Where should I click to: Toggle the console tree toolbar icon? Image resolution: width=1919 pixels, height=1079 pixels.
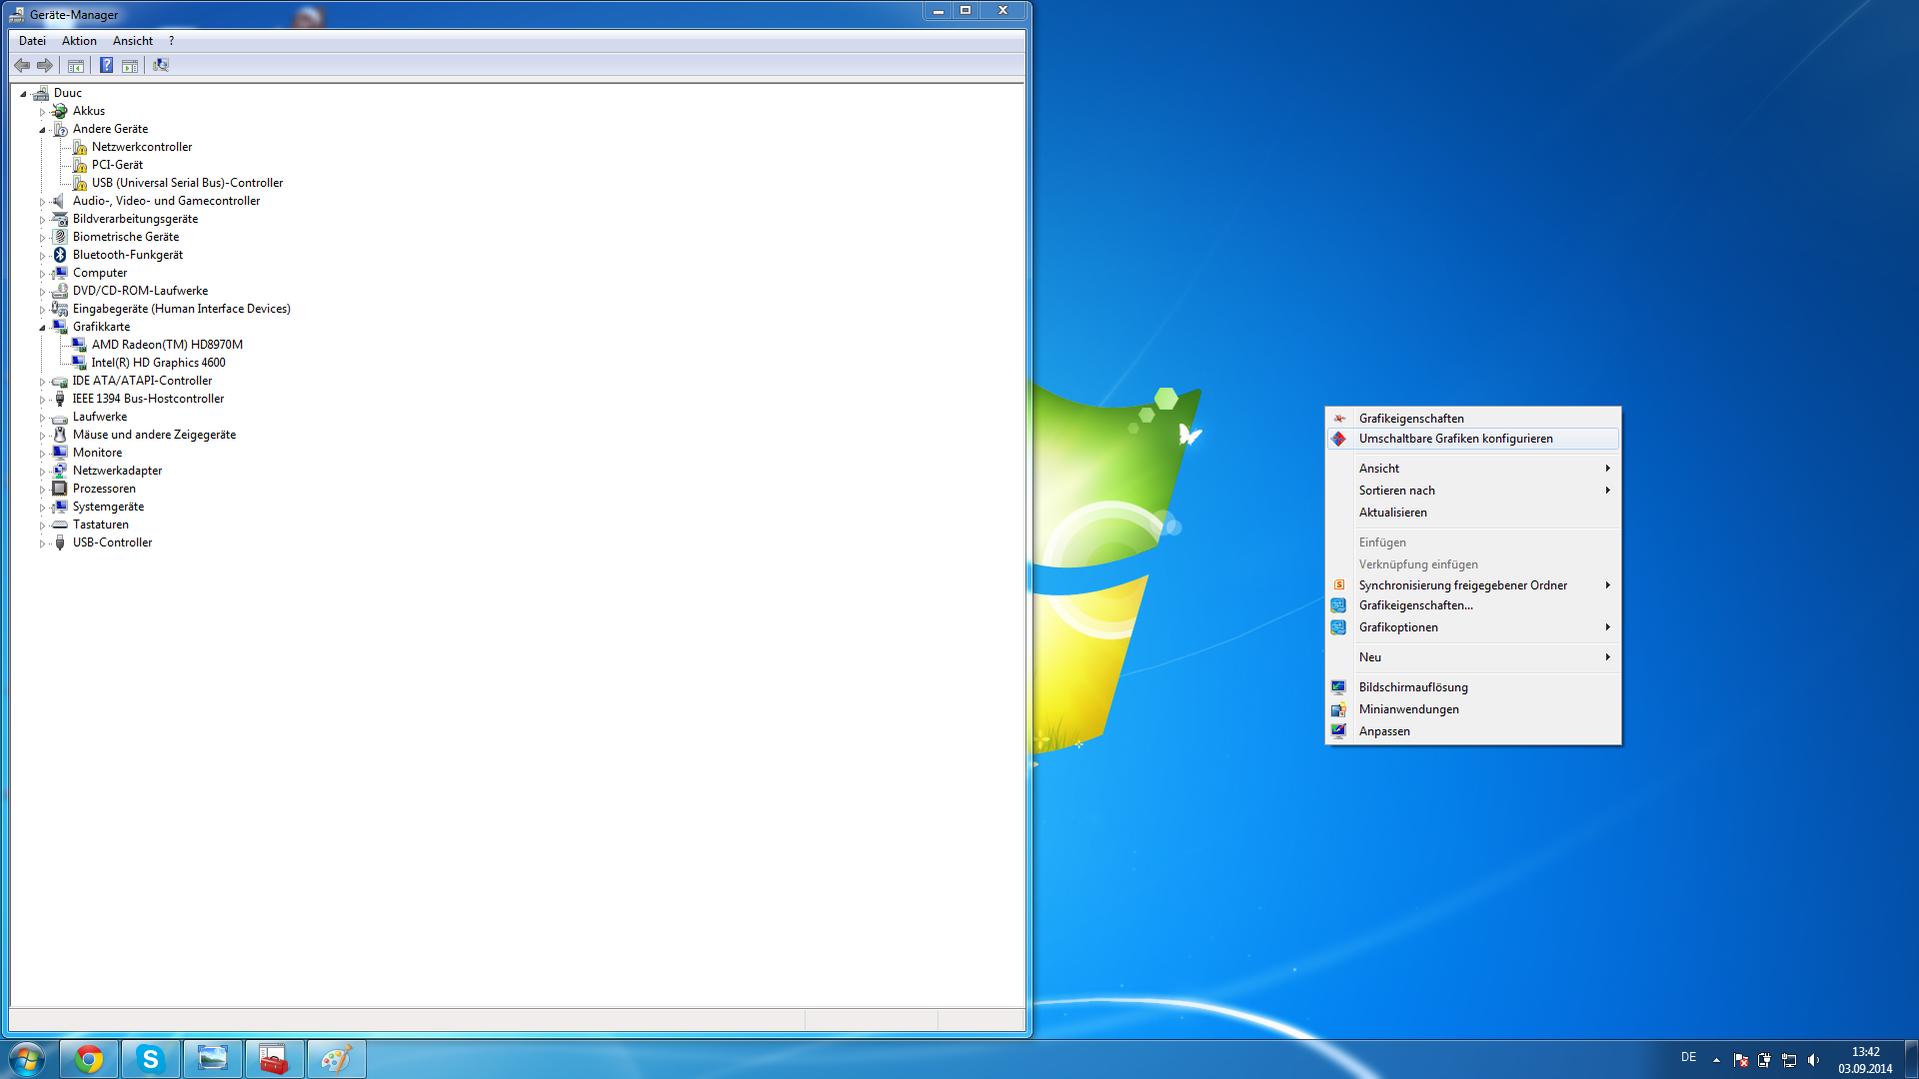point(75,66)
